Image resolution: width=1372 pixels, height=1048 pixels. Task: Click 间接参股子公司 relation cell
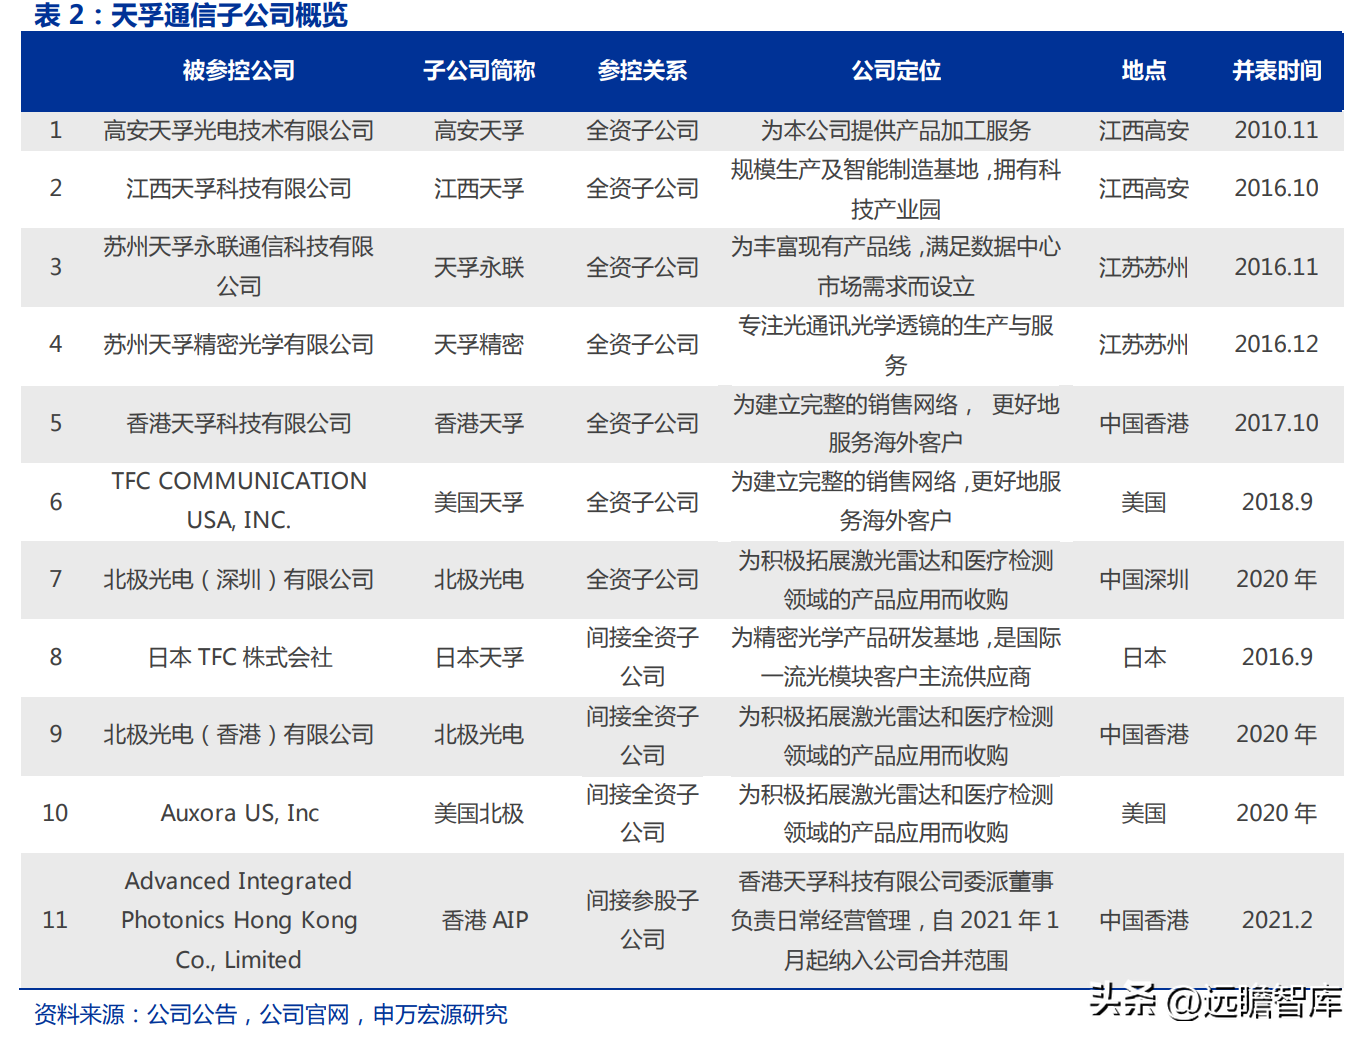coord(642,920)
